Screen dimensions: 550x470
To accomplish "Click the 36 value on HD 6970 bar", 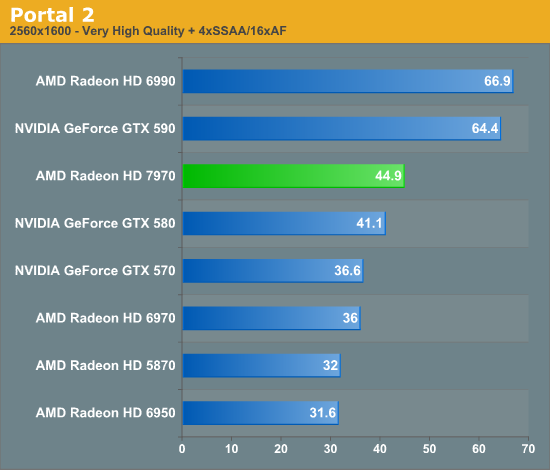I will pyautogui.click(x=350, y=318).
